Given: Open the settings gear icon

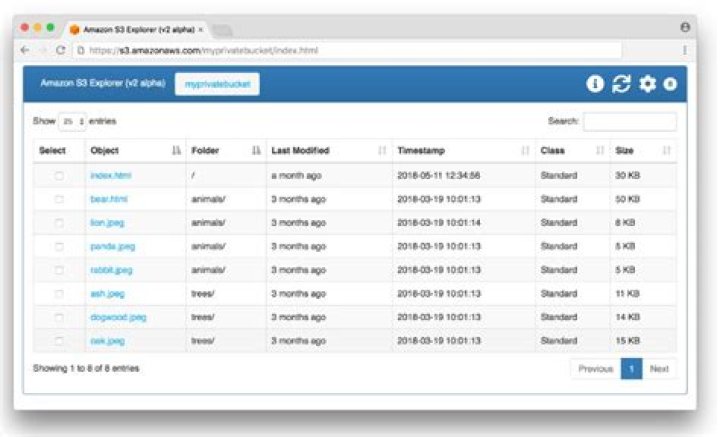Looking at the screenshot, I should [647, 84].
